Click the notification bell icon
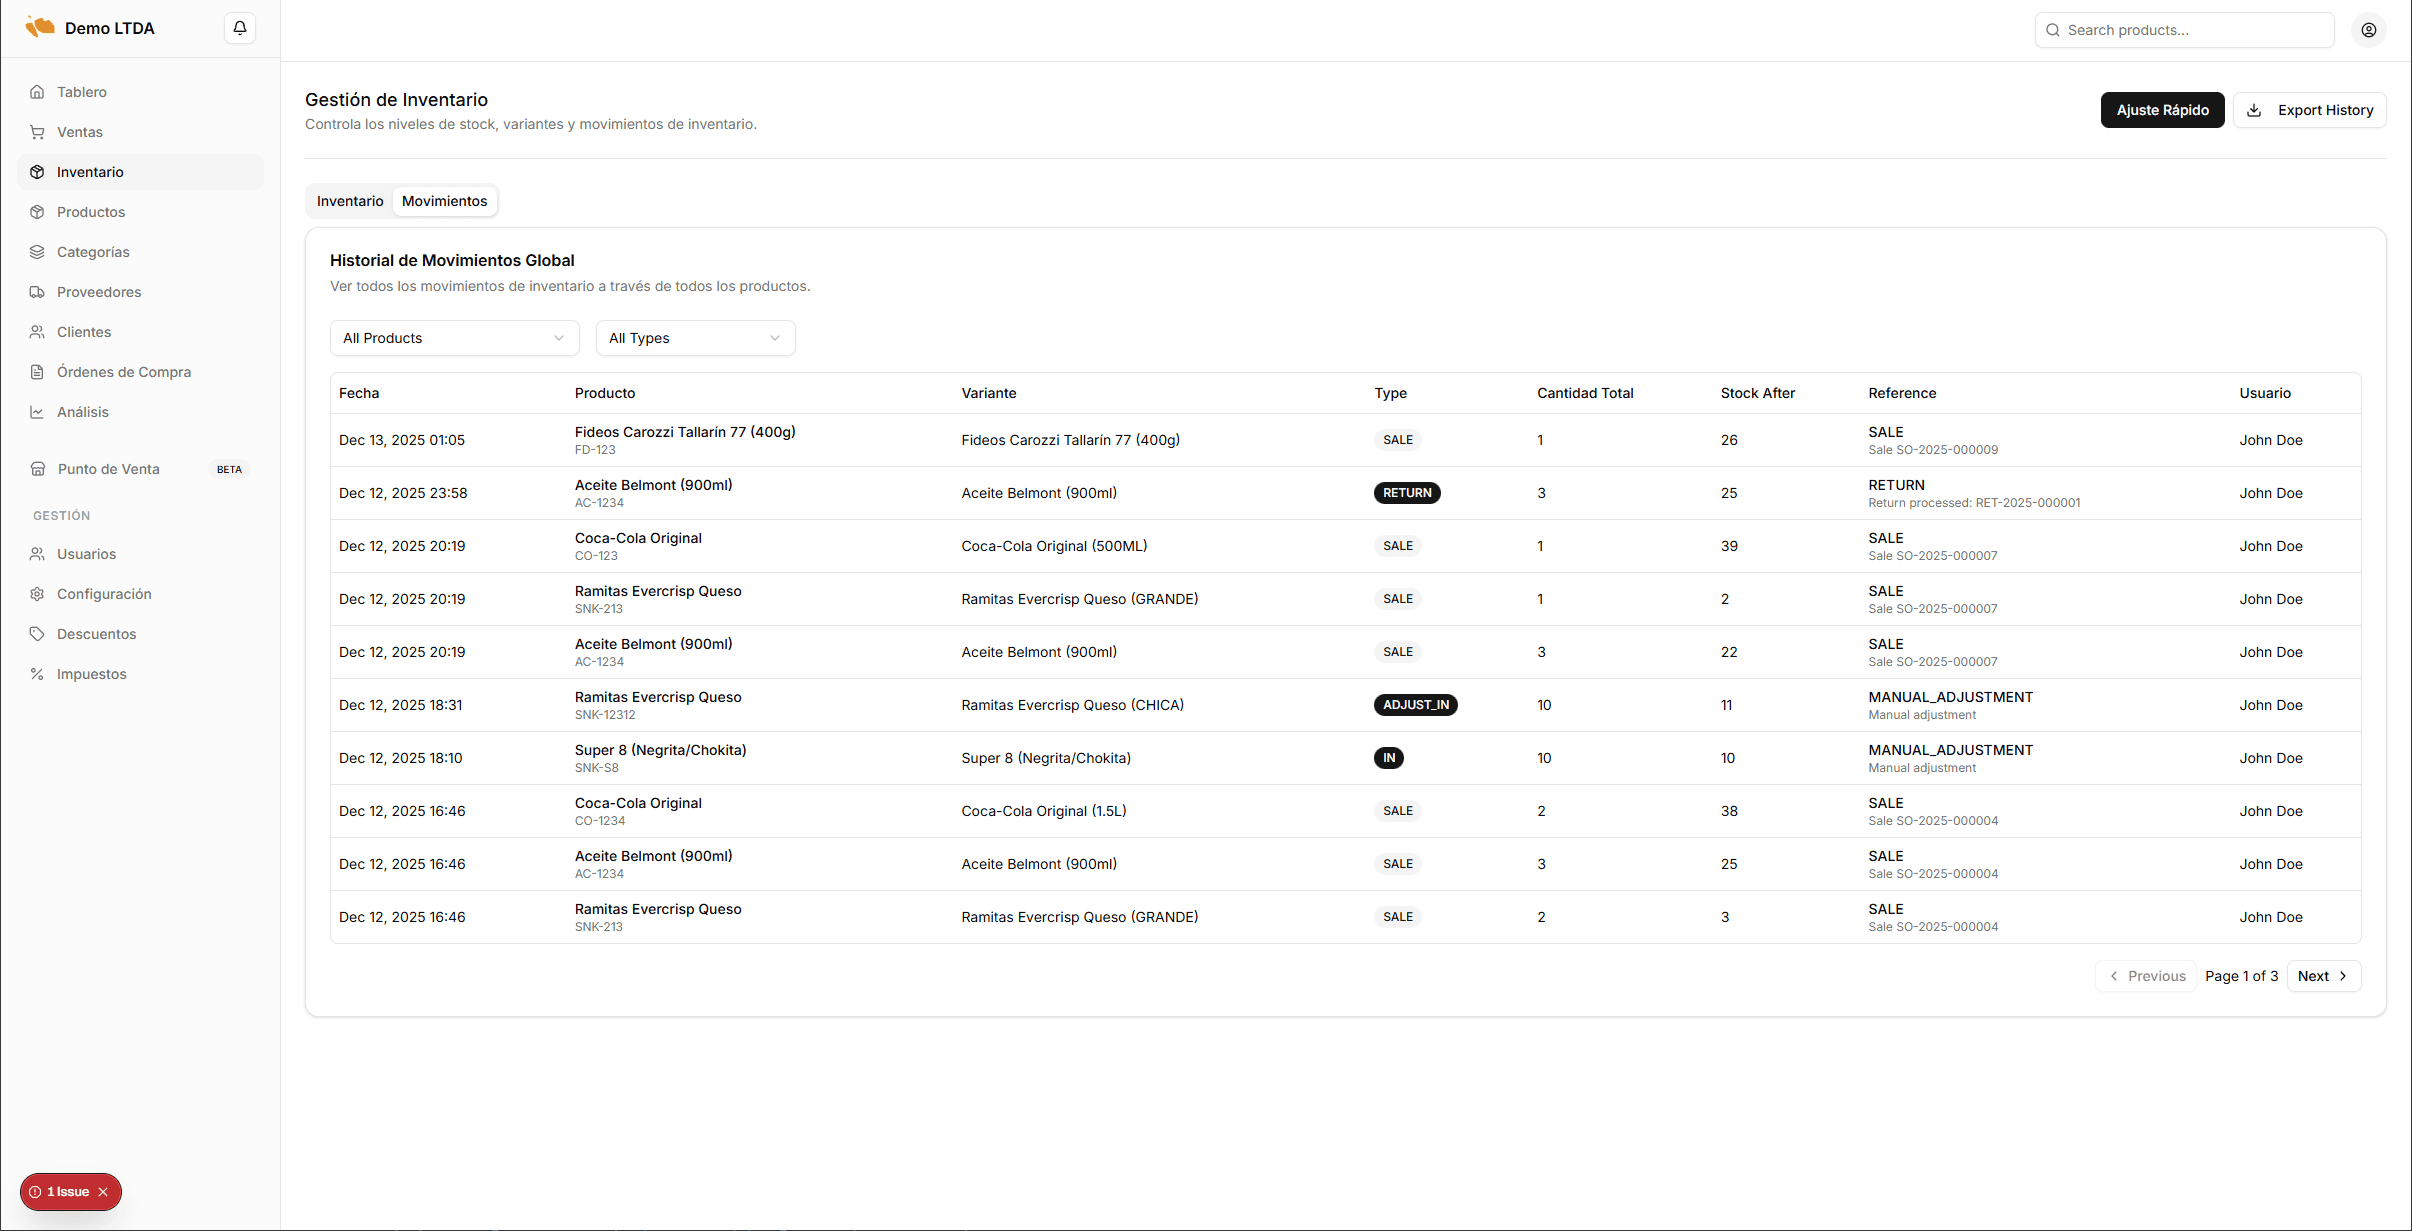The height and width of the screenshot is (1231, 2412). click(x=238, y=27)
